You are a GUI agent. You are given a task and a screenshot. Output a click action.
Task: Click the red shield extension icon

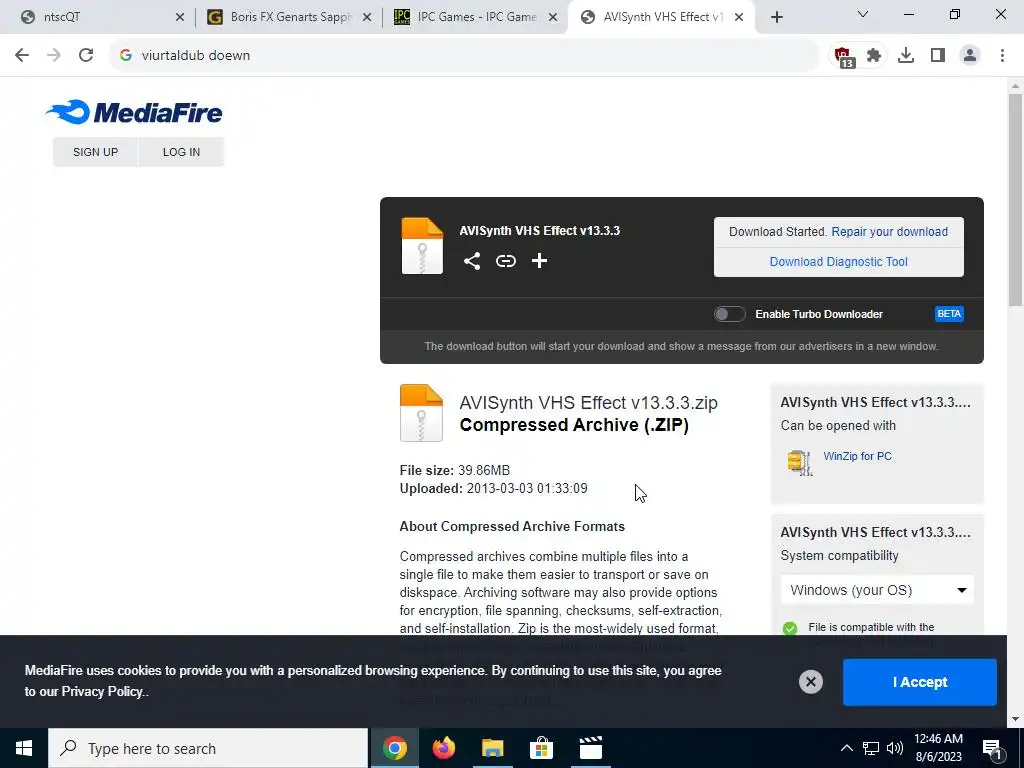tap(843, 56)
